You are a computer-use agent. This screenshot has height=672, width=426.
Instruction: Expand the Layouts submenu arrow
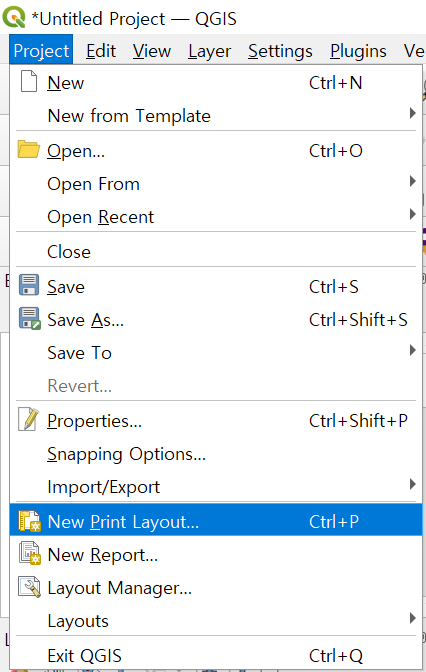[412, 618]
